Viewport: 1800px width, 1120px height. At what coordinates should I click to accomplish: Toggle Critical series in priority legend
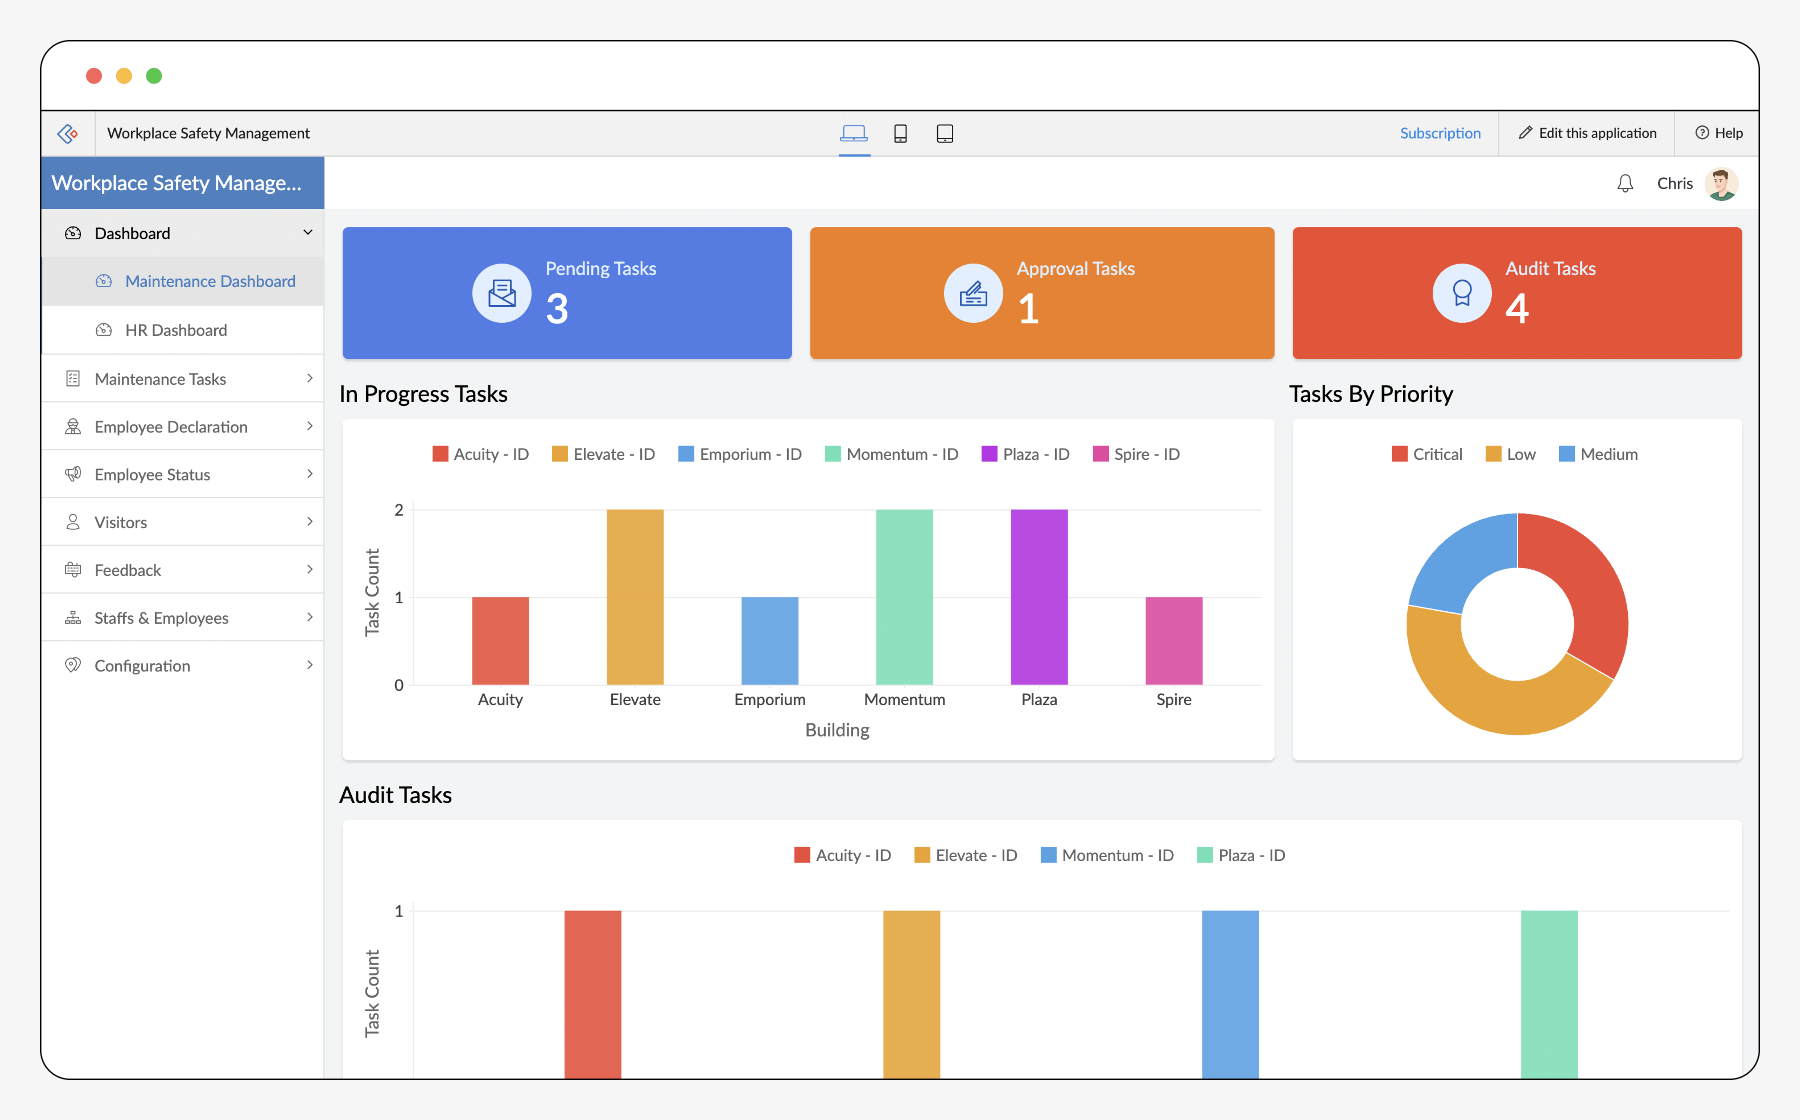tap(1427, 454)
